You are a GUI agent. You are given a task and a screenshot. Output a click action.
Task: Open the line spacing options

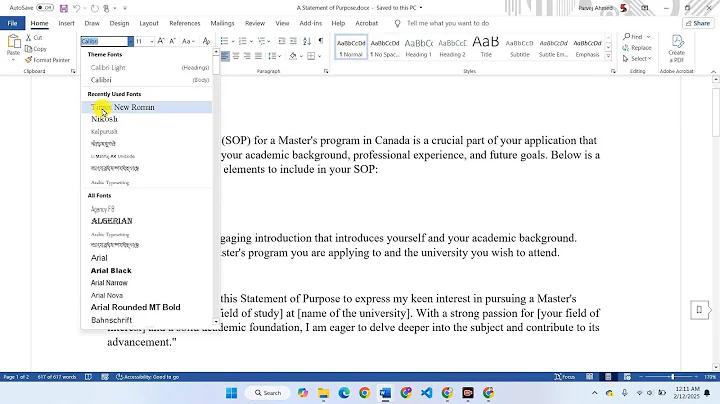(274, 56)
